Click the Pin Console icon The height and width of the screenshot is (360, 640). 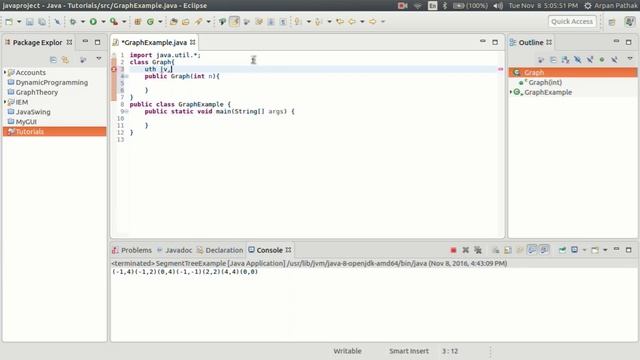pos(562,250)
